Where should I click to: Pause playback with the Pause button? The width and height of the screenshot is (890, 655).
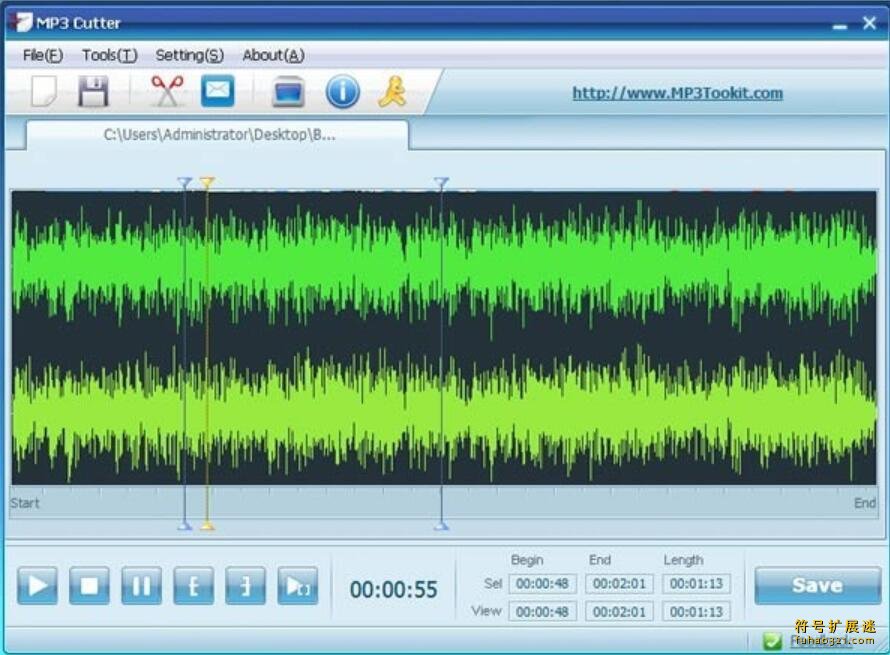point(141,586)
